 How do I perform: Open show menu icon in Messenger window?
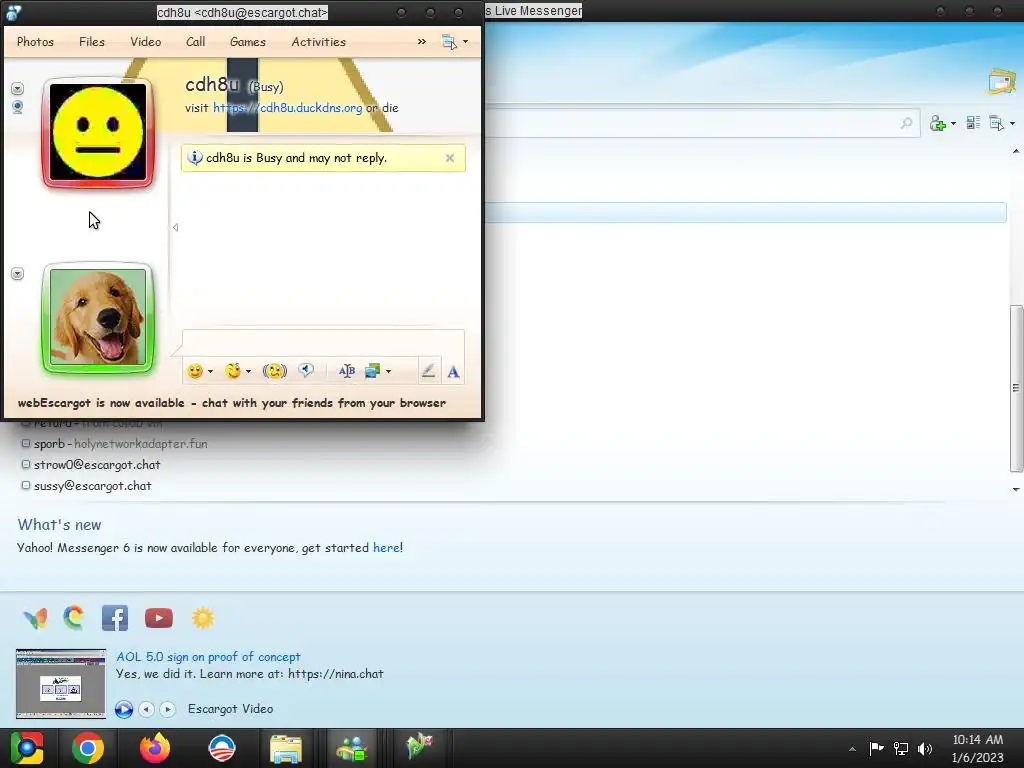click(x=997, y=123)
